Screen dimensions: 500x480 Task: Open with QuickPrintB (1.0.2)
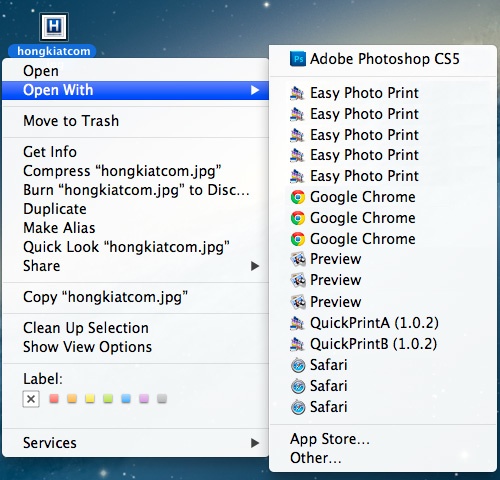[x=383, y=344]
